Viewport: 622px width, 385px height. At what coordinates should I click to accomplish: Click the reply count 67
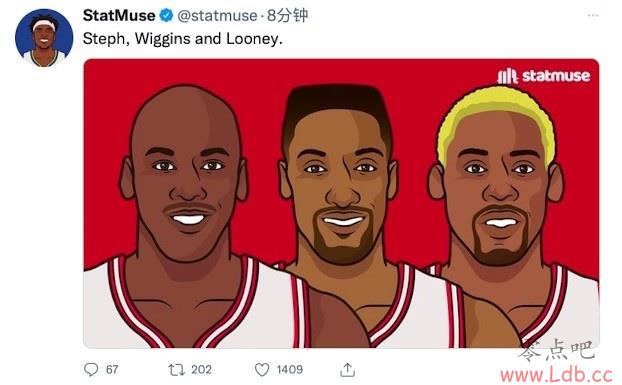(x=112, y=370)
